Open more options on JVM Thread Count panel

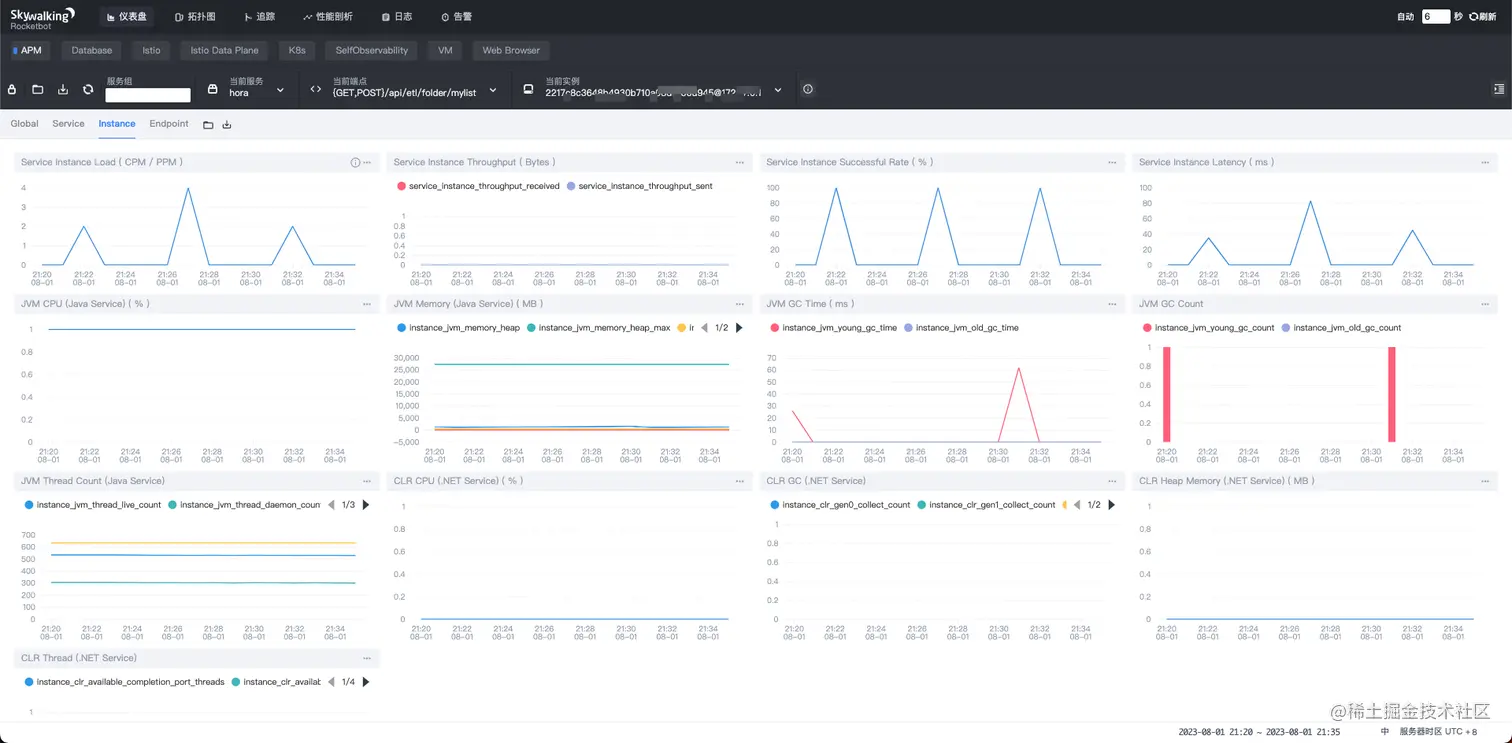point(367,481)
